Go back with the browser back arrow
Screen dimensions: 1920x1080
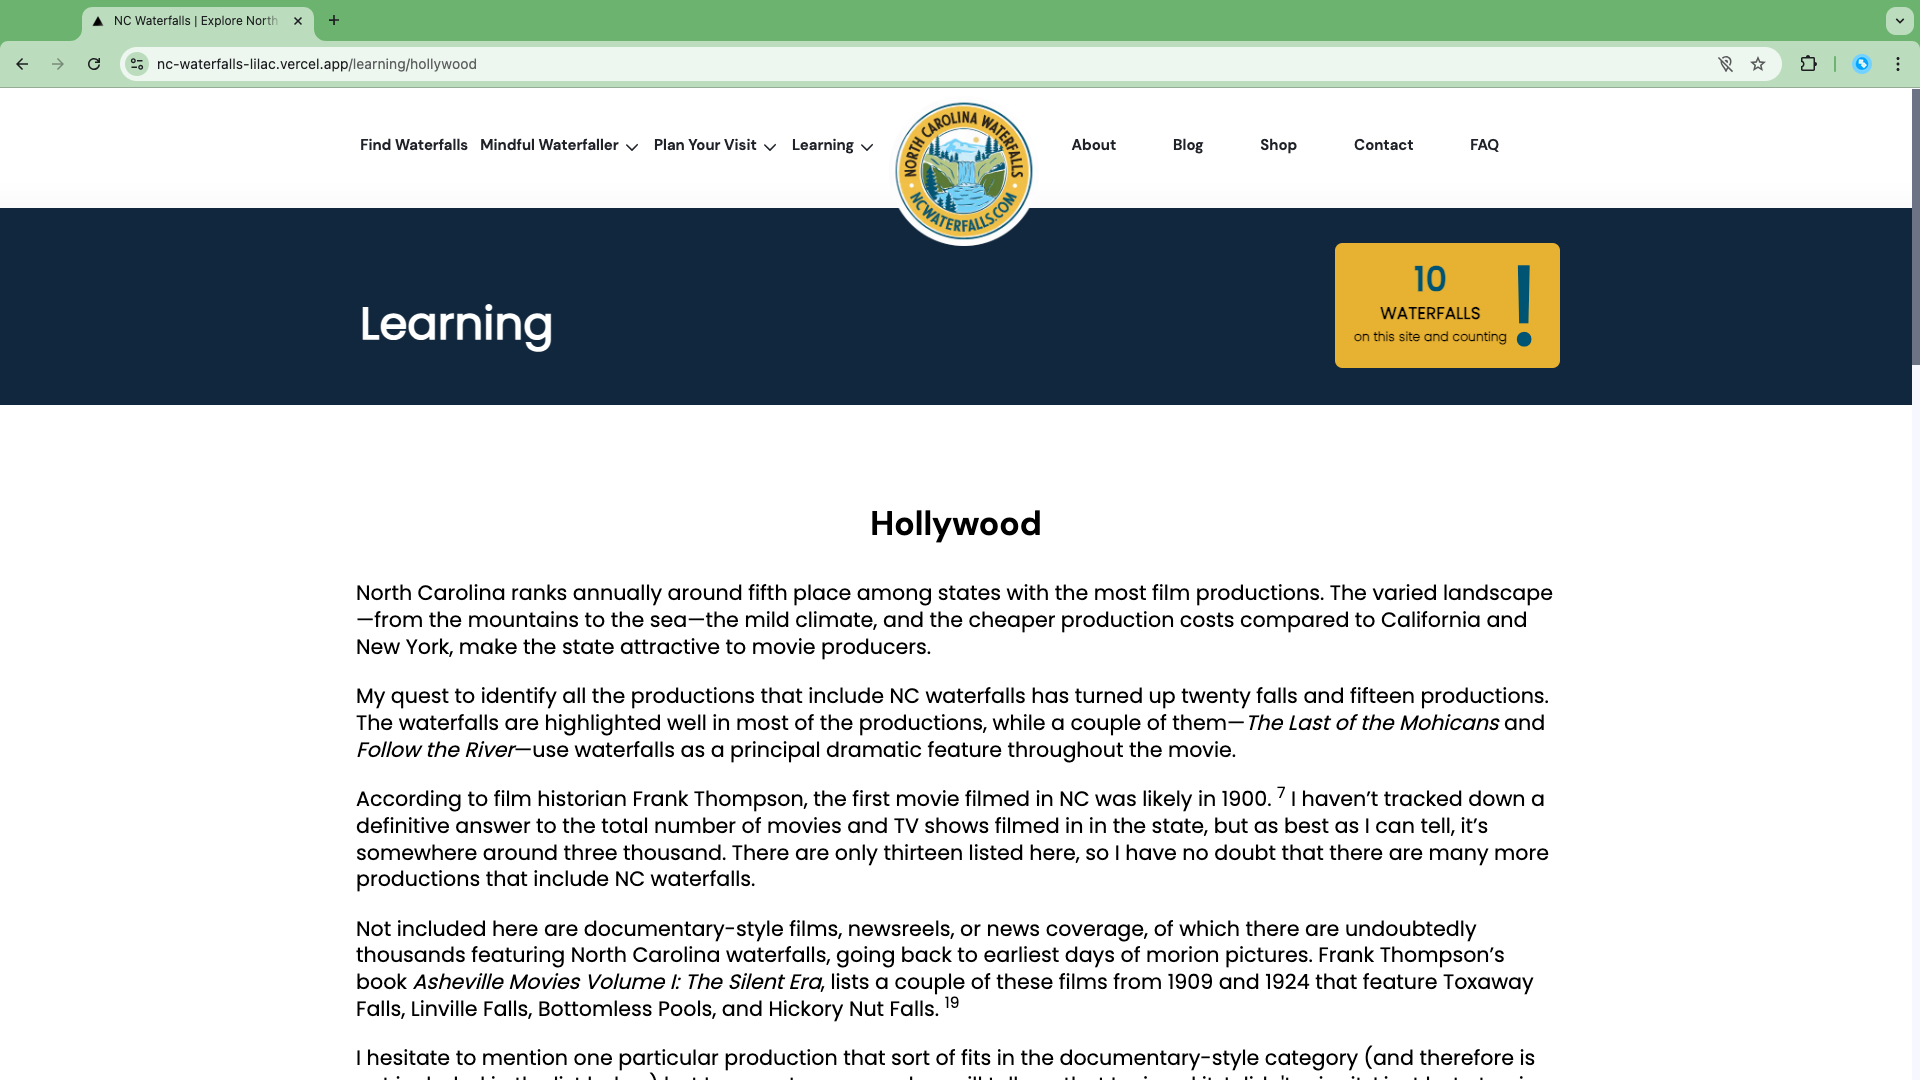coord(22,64)
